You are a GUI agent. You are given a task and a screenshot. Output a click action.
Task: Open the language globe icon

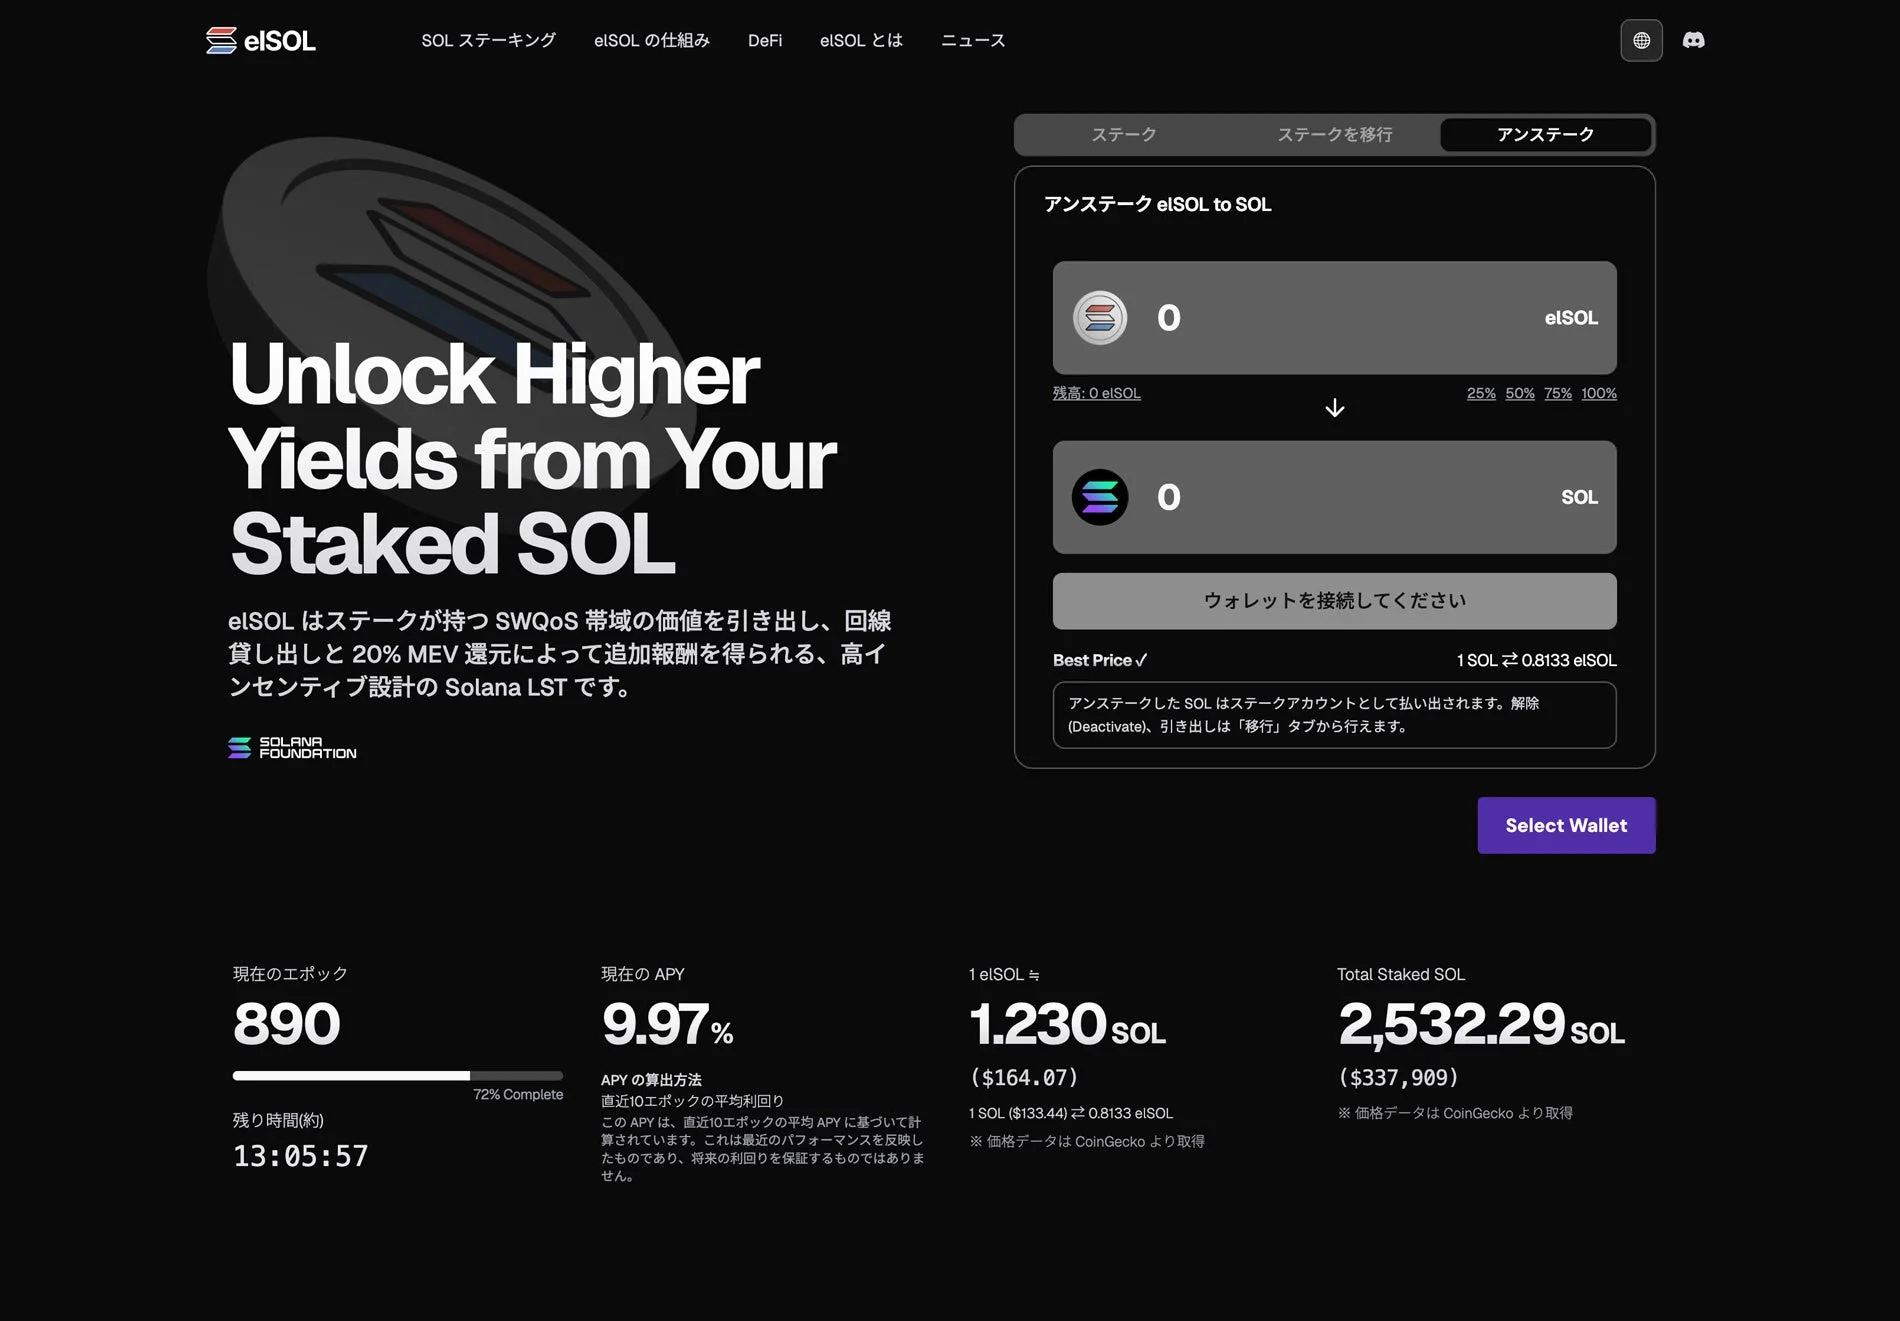click(x=1641, y=40)
